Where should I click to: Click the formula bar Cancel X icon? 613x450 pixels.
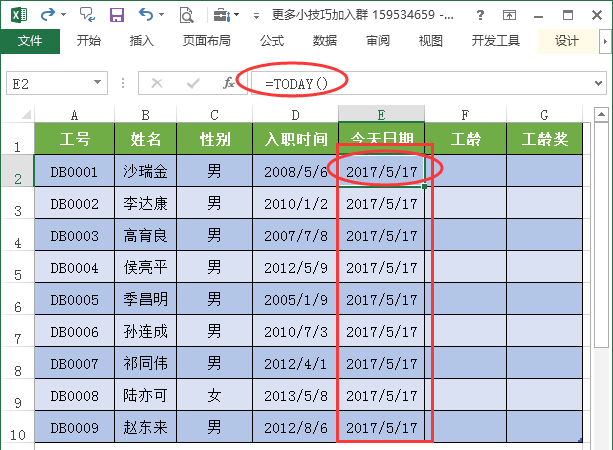(157, 83)
